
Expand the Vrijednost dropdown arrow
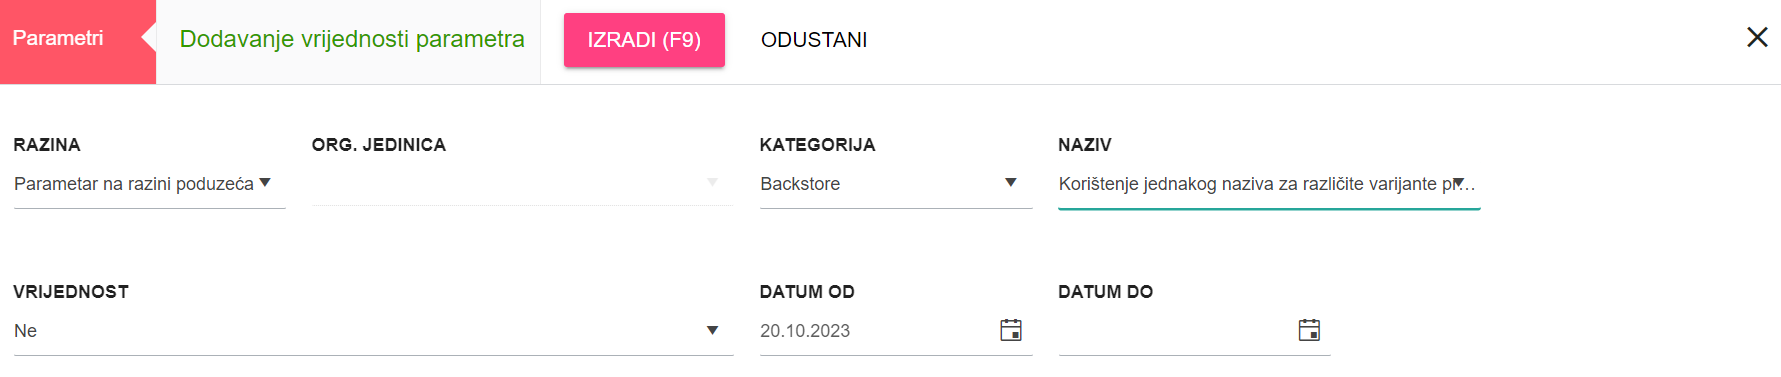pyautogui.click(x=713, y=330)
